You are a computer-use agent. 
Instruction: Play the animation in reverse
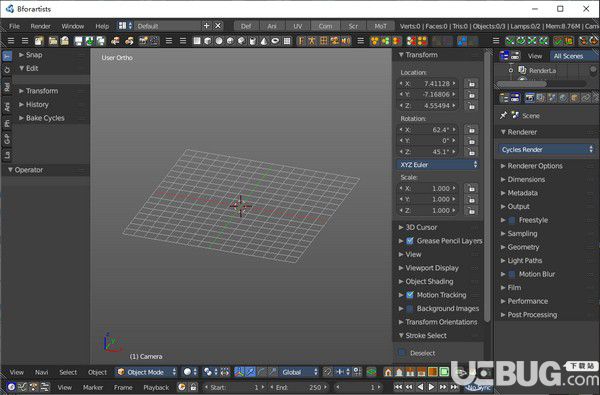[x=420, y=387]
